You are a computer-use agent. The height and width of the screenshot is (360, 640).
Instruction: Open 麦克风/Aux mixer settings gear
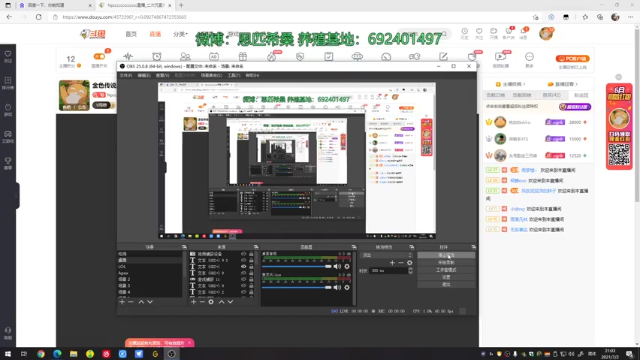pyautogui.click(x=347, y=287)
